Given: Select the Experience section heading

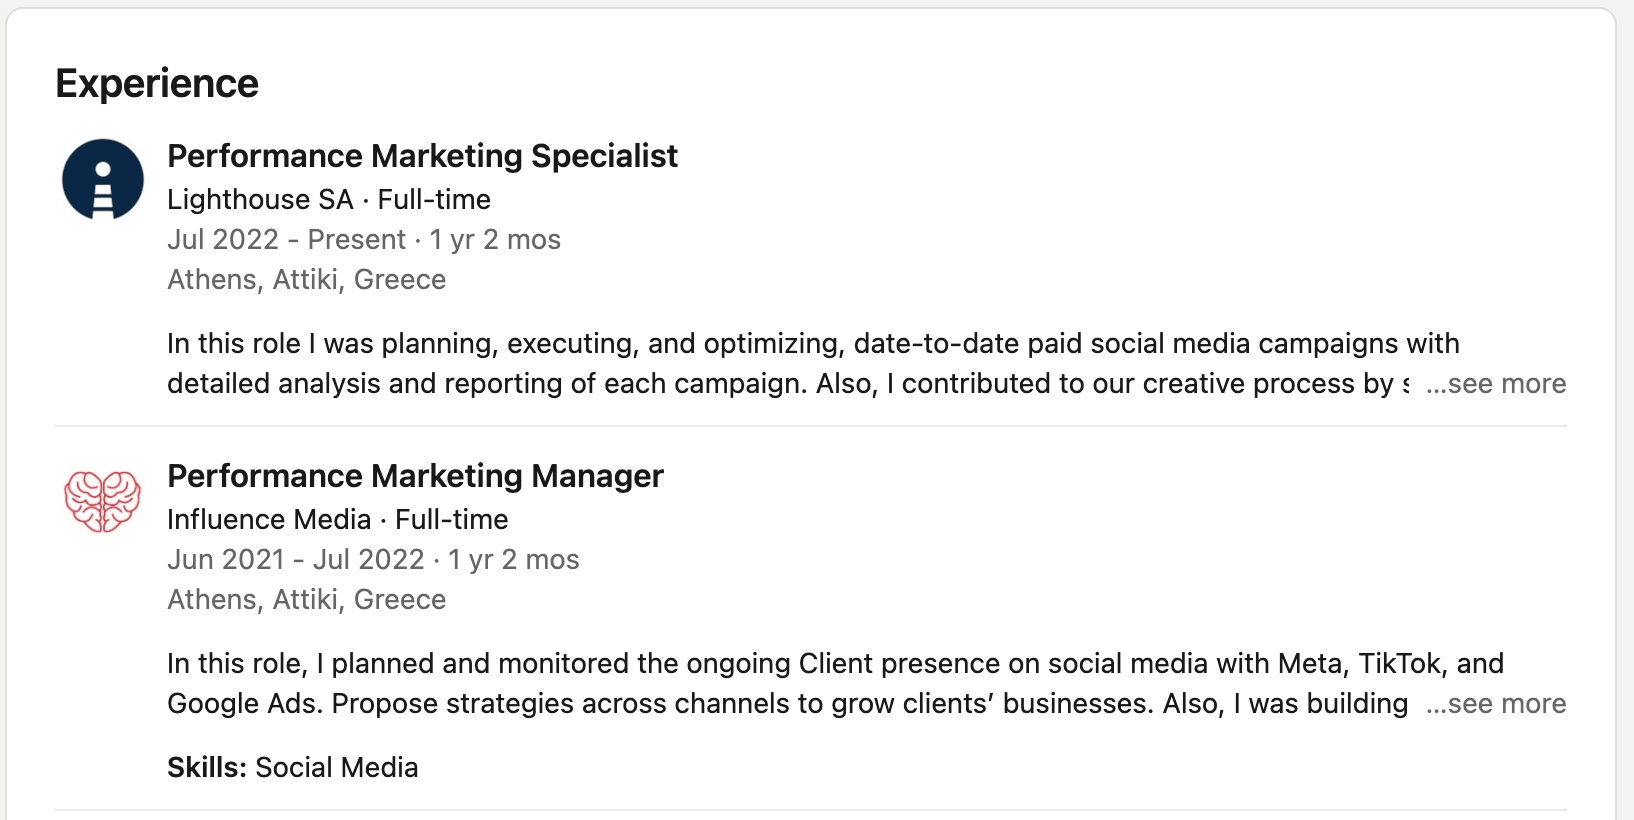Looking at the screenshot, I should (157, 84).
